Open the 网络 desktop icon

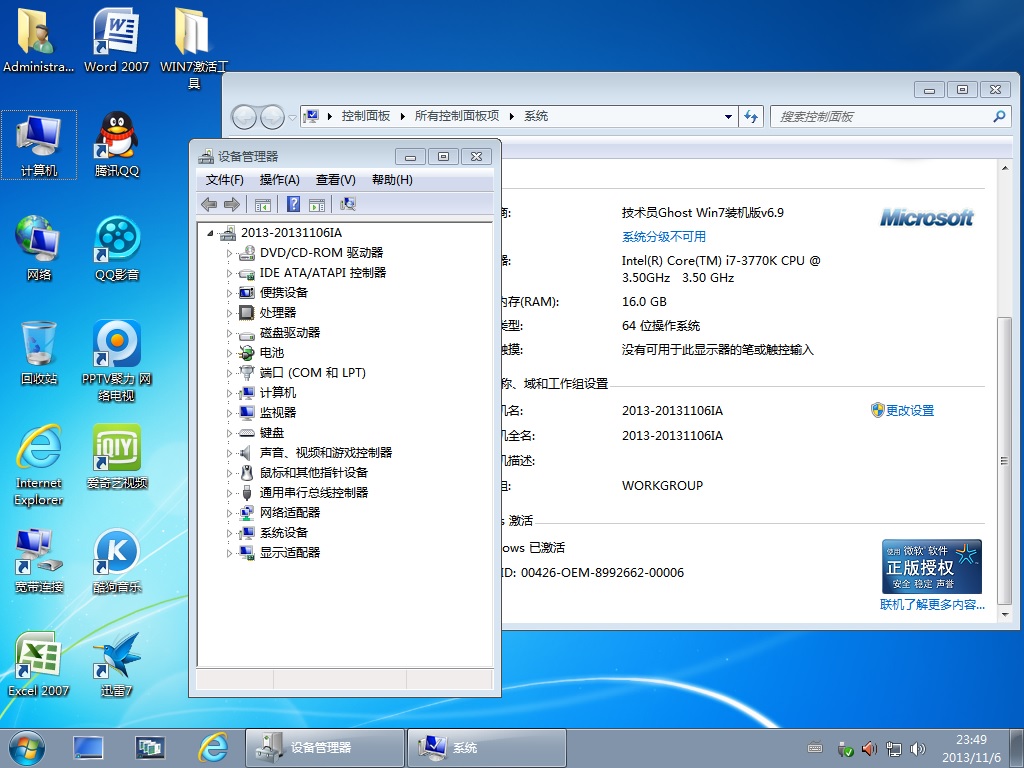(x=39, y=248)
